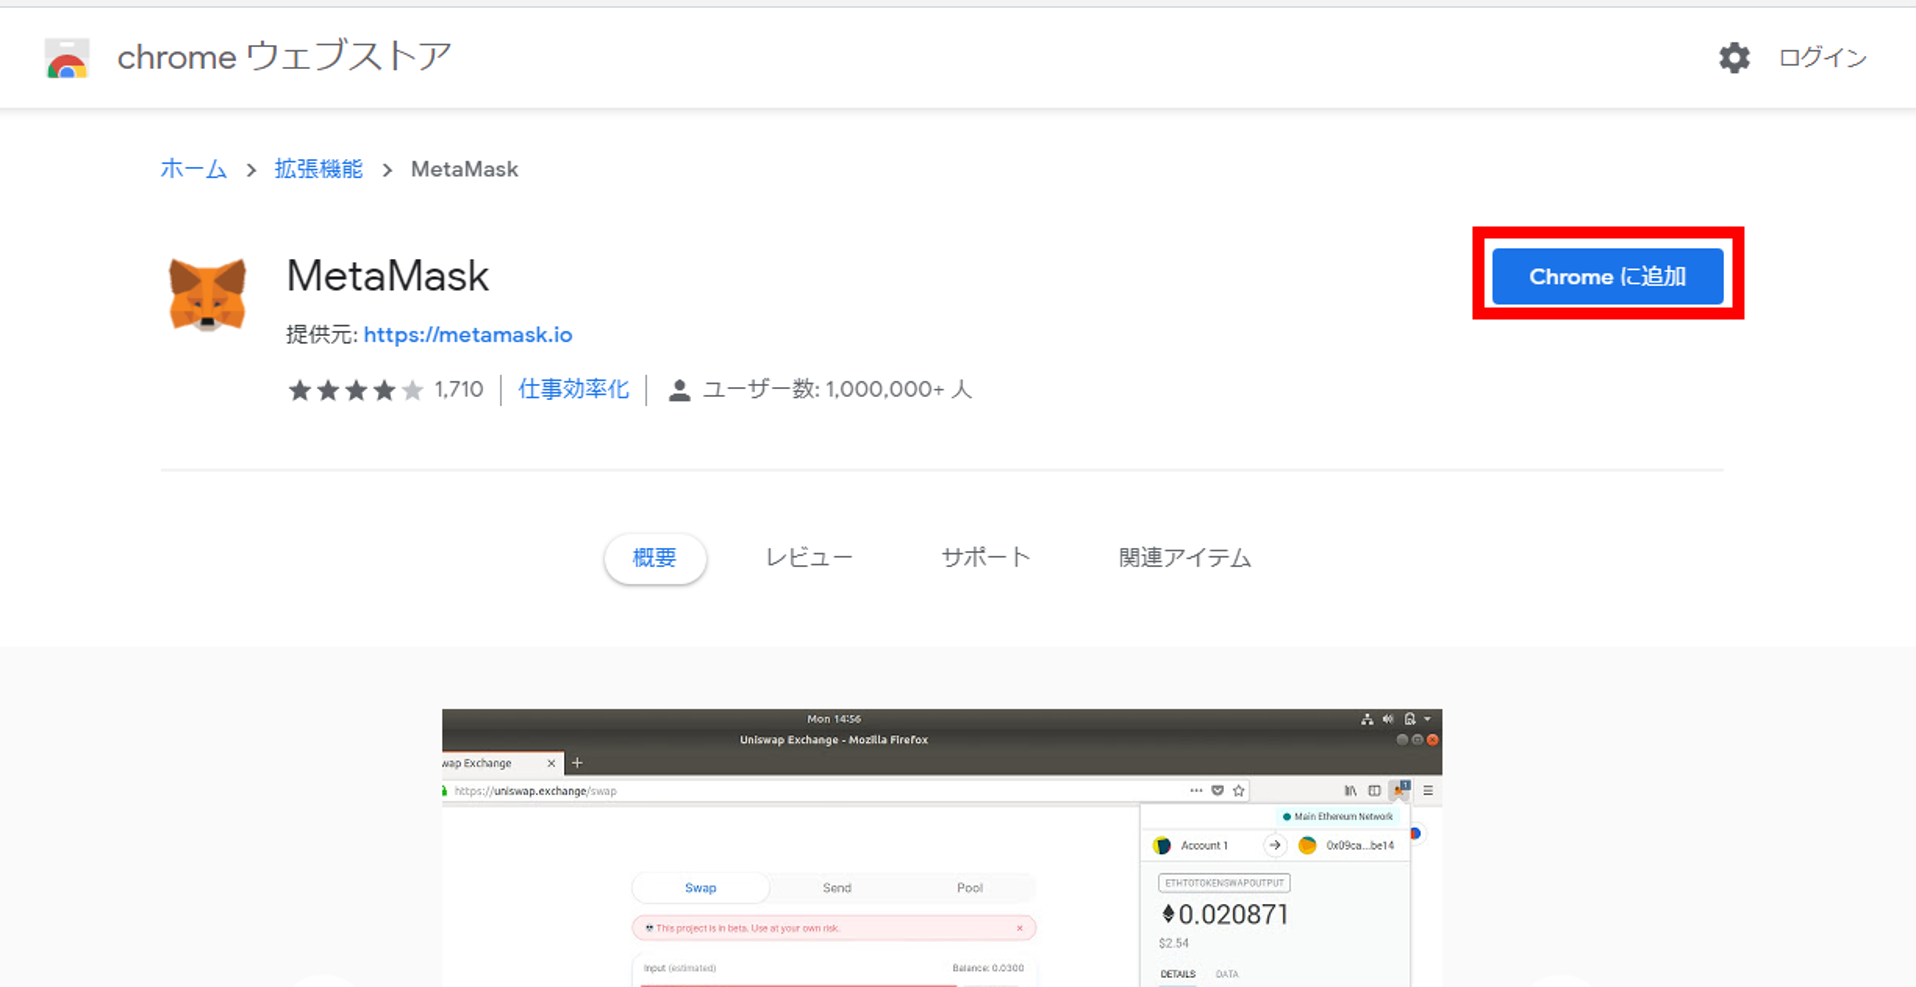Screen dimensions: 1916x987
Task: Open the 仕事効率化 category link
Action: point(574,389)
